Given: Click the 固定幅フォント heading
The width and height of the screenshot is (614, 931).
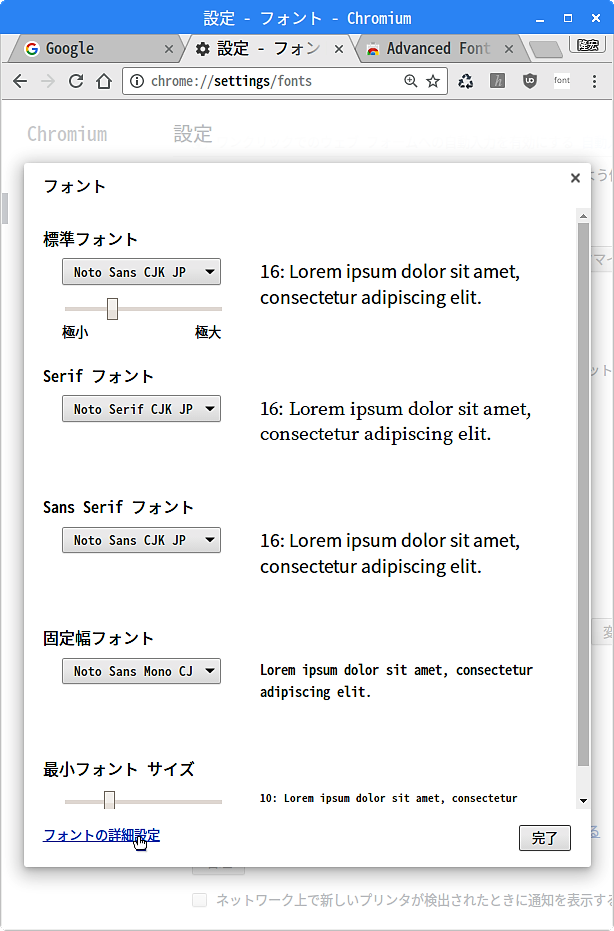Looking at the screenshot, I should click(99, 638).
